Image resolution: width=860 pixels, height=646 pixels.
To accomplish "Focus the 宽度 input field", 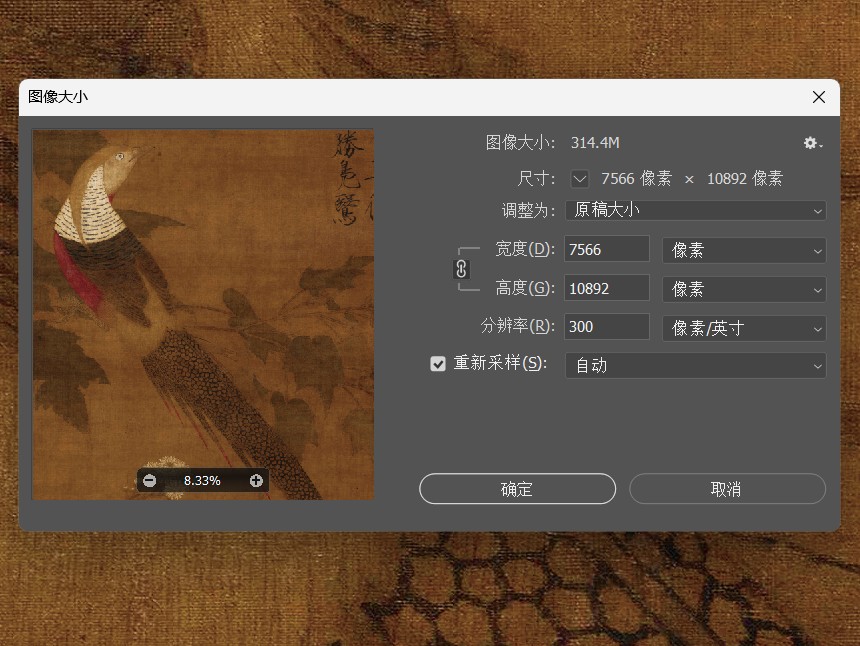I will 607,250.
